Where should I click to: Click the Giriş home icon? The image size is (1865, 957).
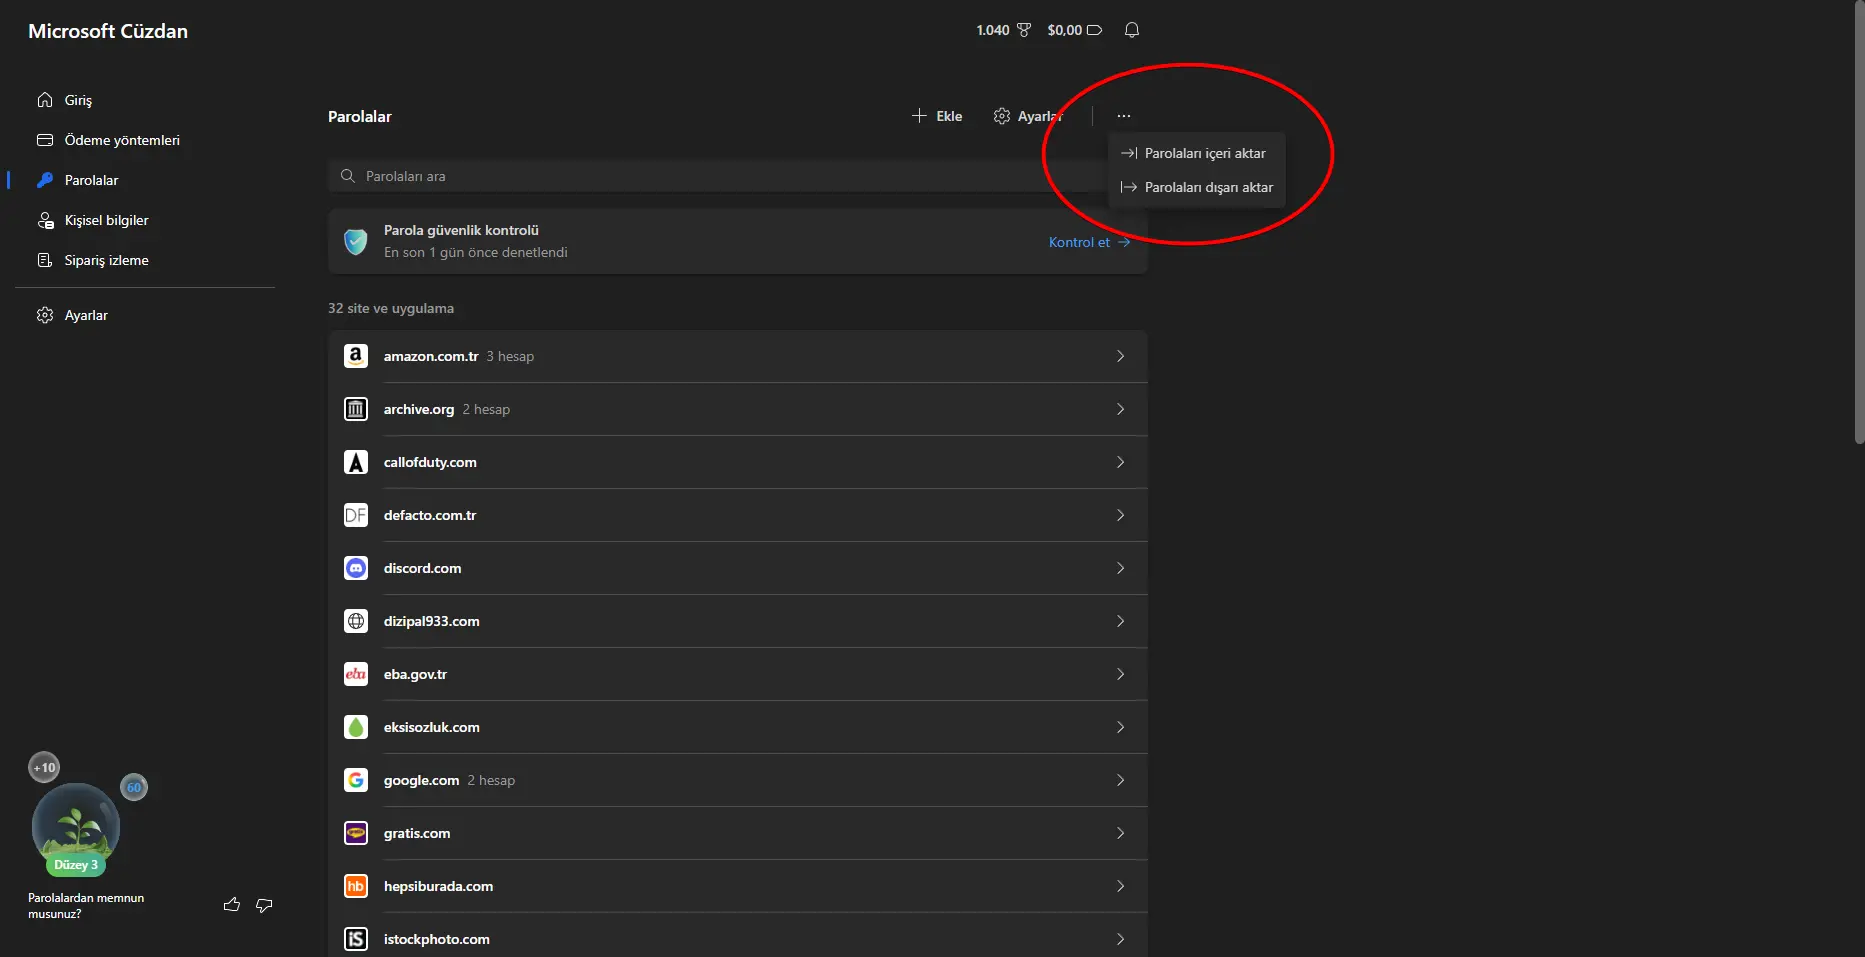45,100
